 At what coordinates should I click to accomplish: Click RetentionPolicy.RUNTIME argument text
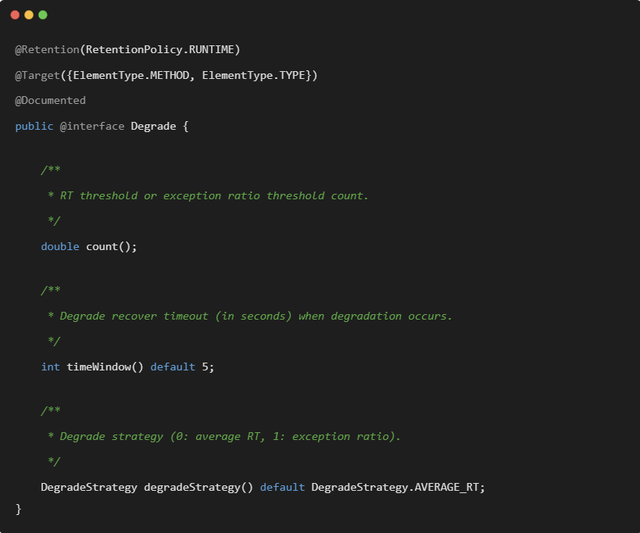click(x=160, y=50)
